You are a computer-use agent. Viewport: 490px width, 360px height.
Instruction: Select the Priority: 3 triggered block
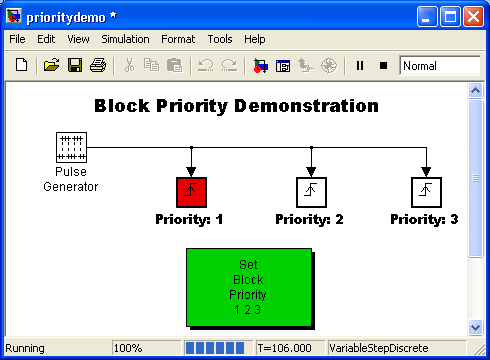(x=426, y=192)
